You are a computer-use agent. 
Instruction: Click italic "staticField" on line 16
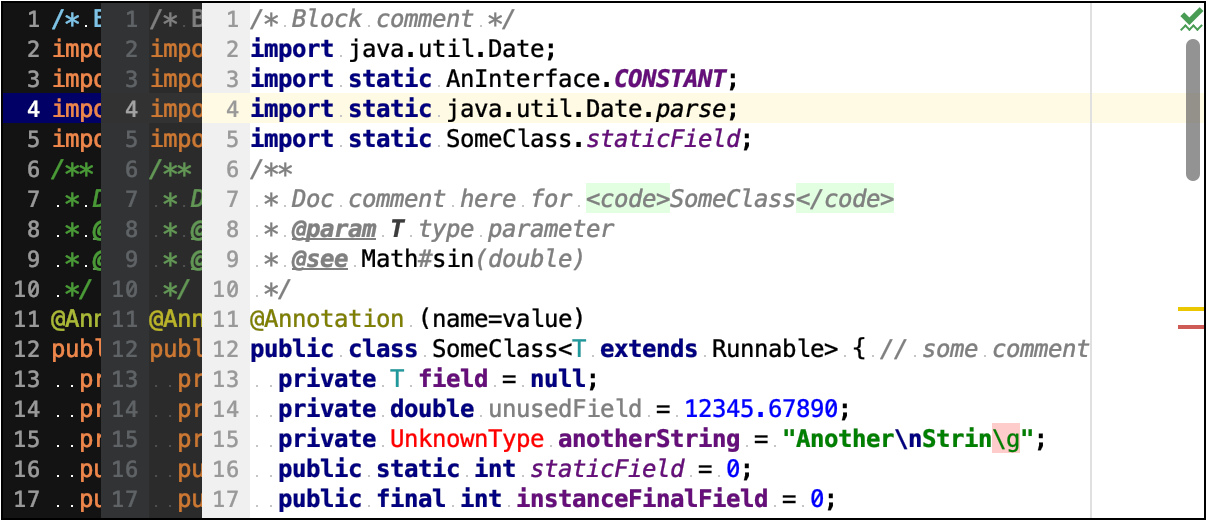click(607, 469)
